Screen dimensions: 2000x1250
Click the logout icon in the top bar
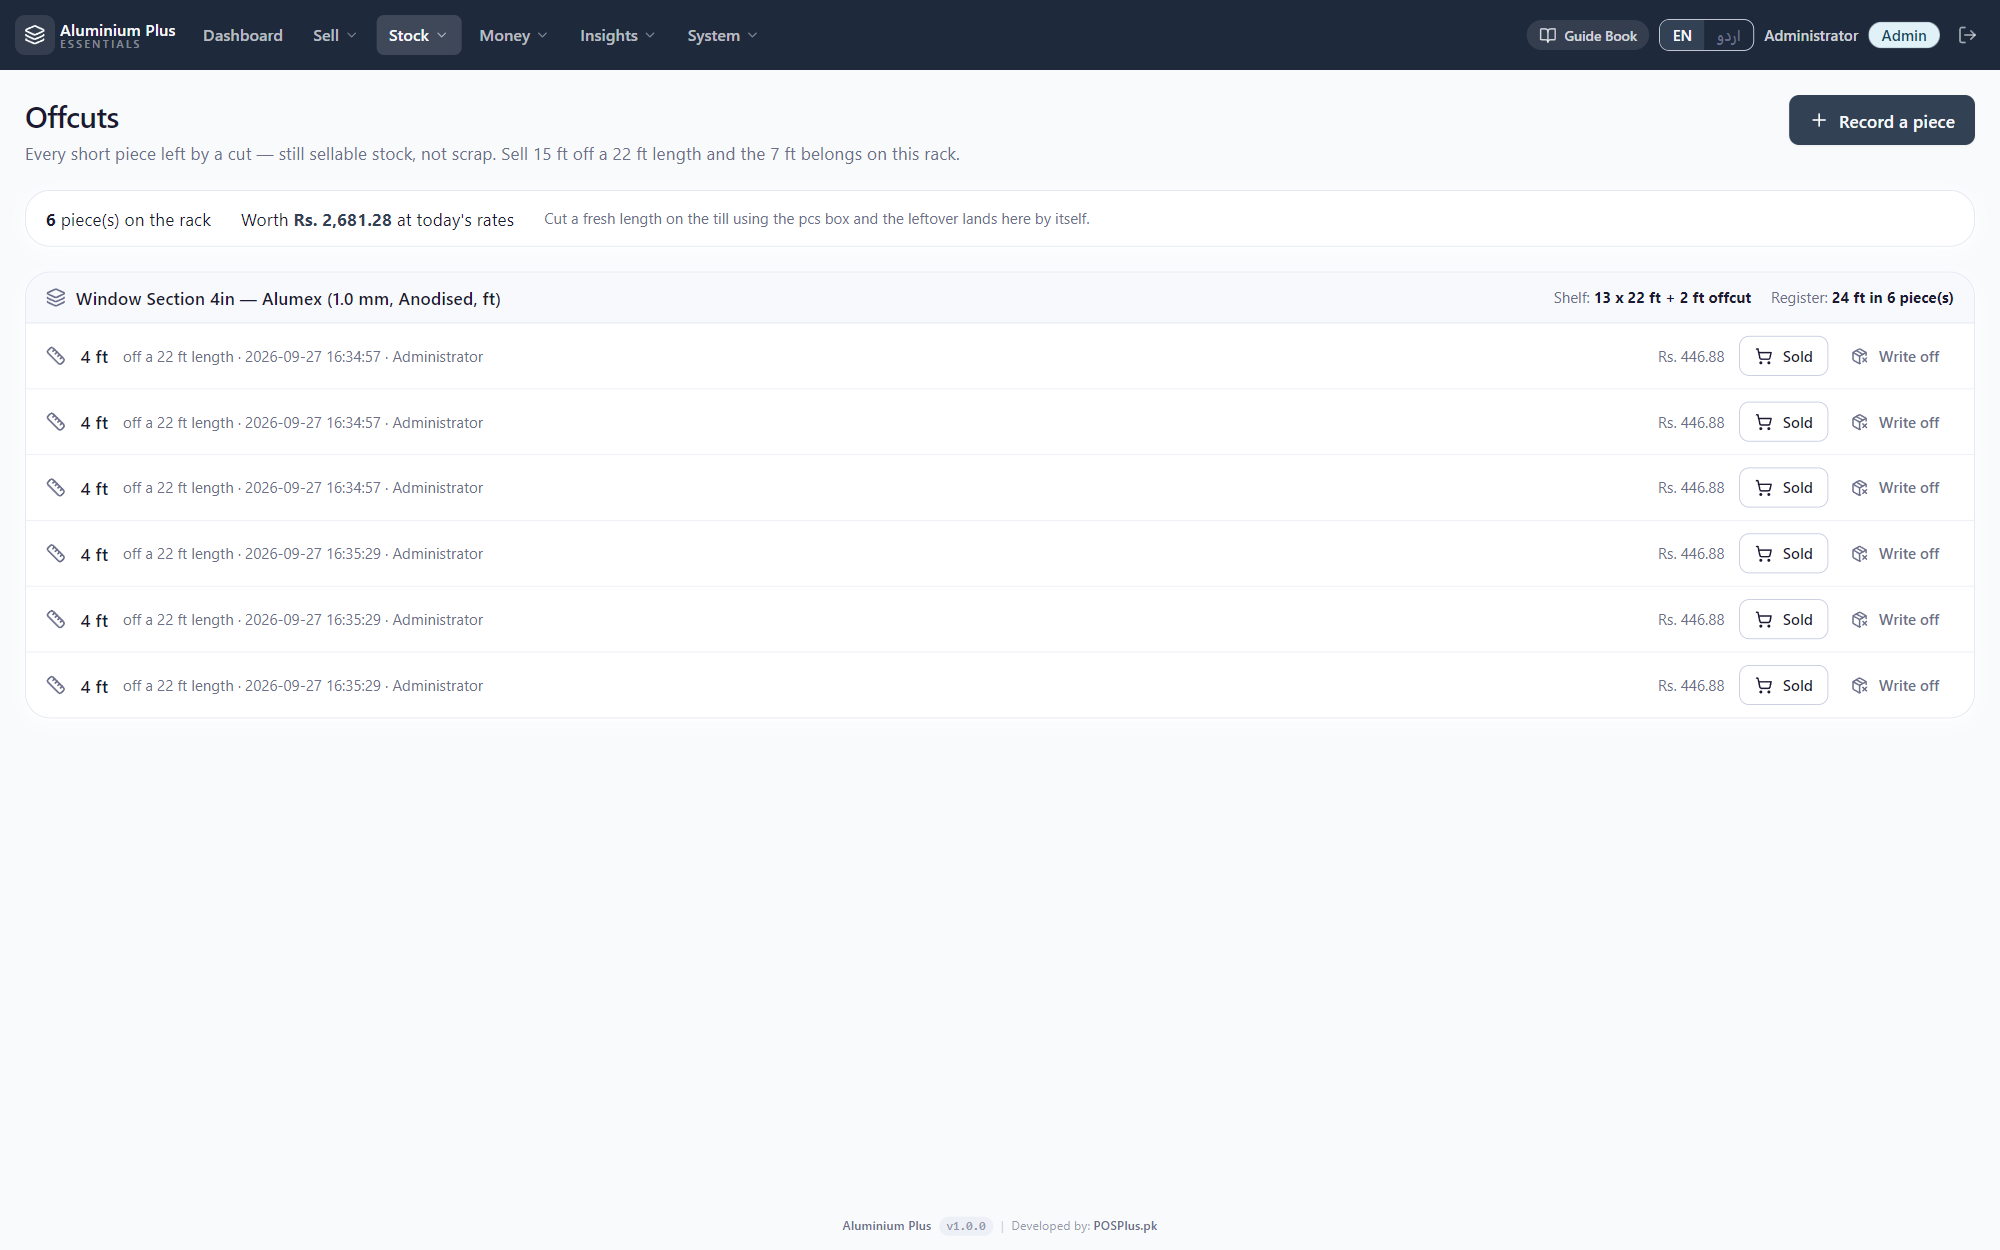pos(1967,35)
